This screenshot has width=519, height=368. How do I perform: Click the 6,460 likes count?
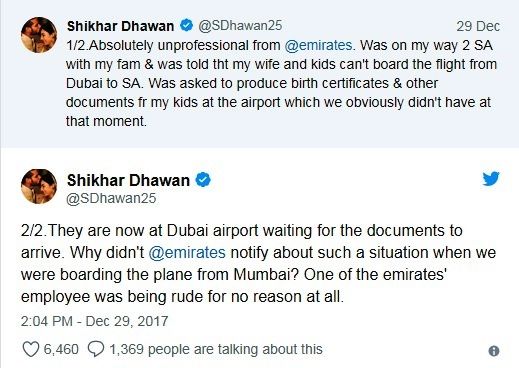tap(61, 349)
